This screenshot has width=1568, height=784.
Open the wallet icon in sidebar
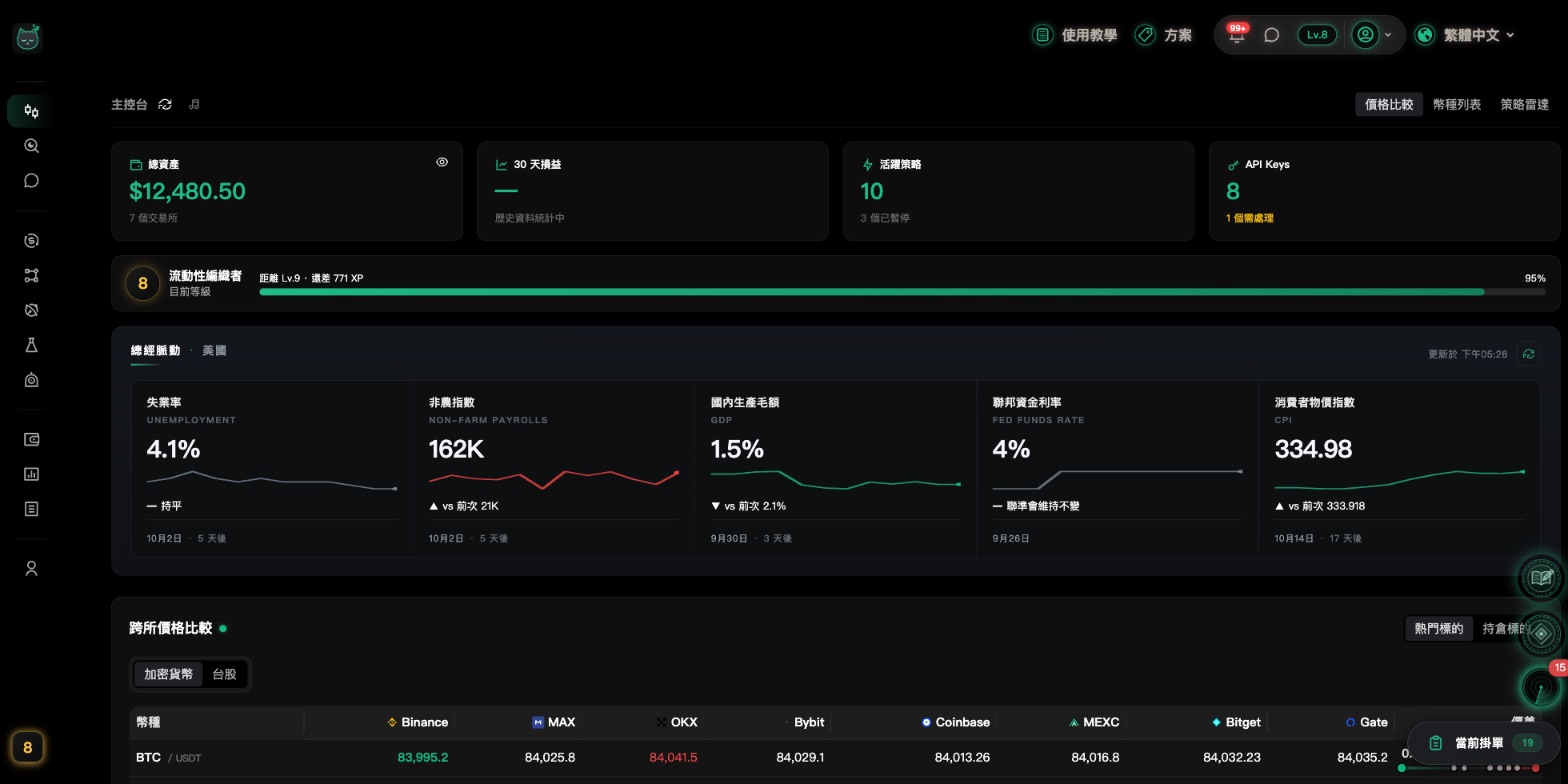coord(31,440)
